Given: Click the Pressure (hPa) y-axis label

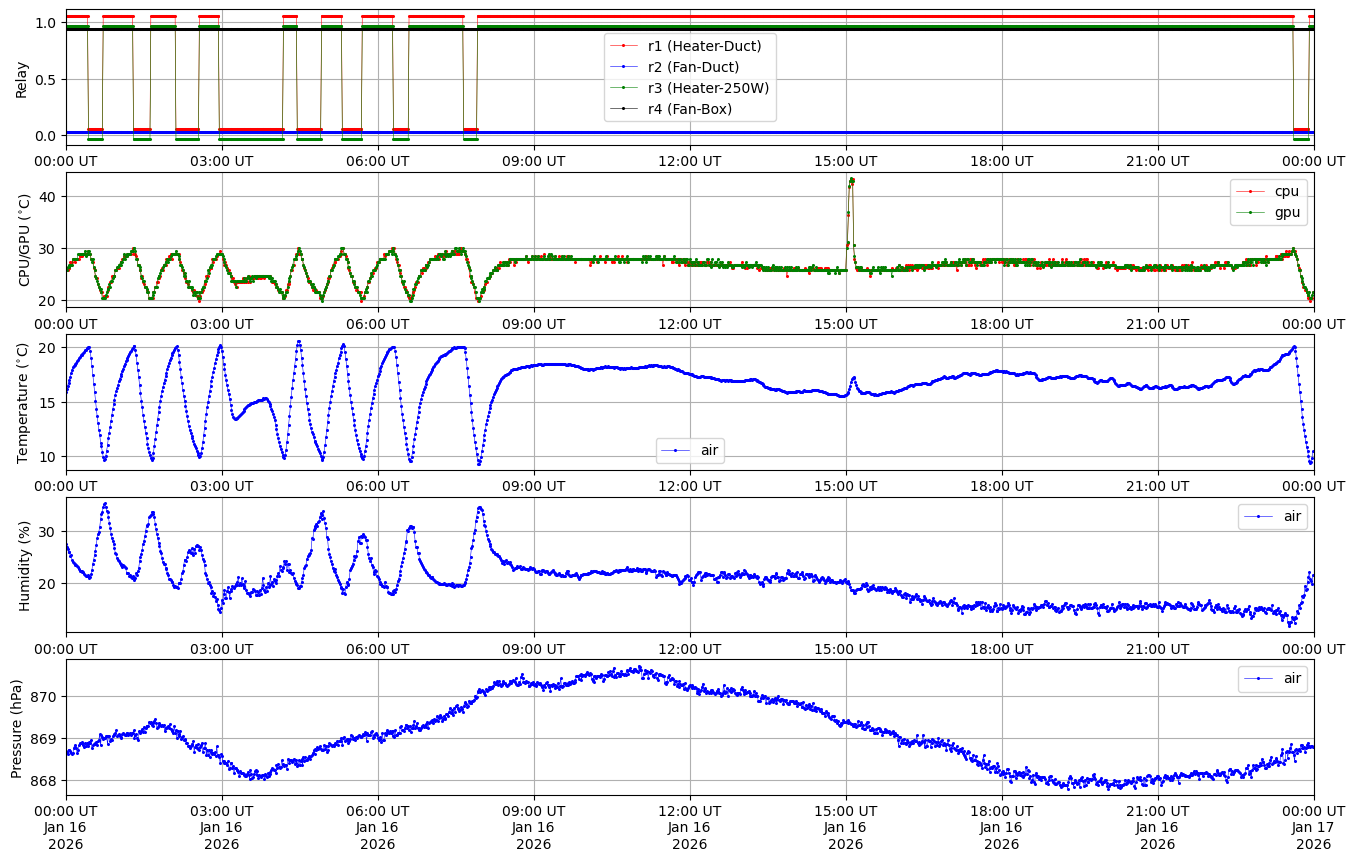Looking at the screenshot, I should click(x=17, y=727).
